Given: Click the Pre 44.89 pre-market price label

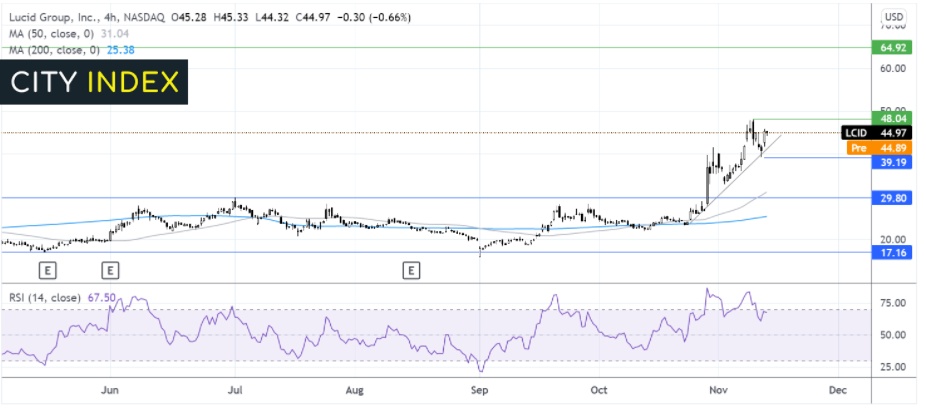Looking at the screenshot, I should [879, 148].
